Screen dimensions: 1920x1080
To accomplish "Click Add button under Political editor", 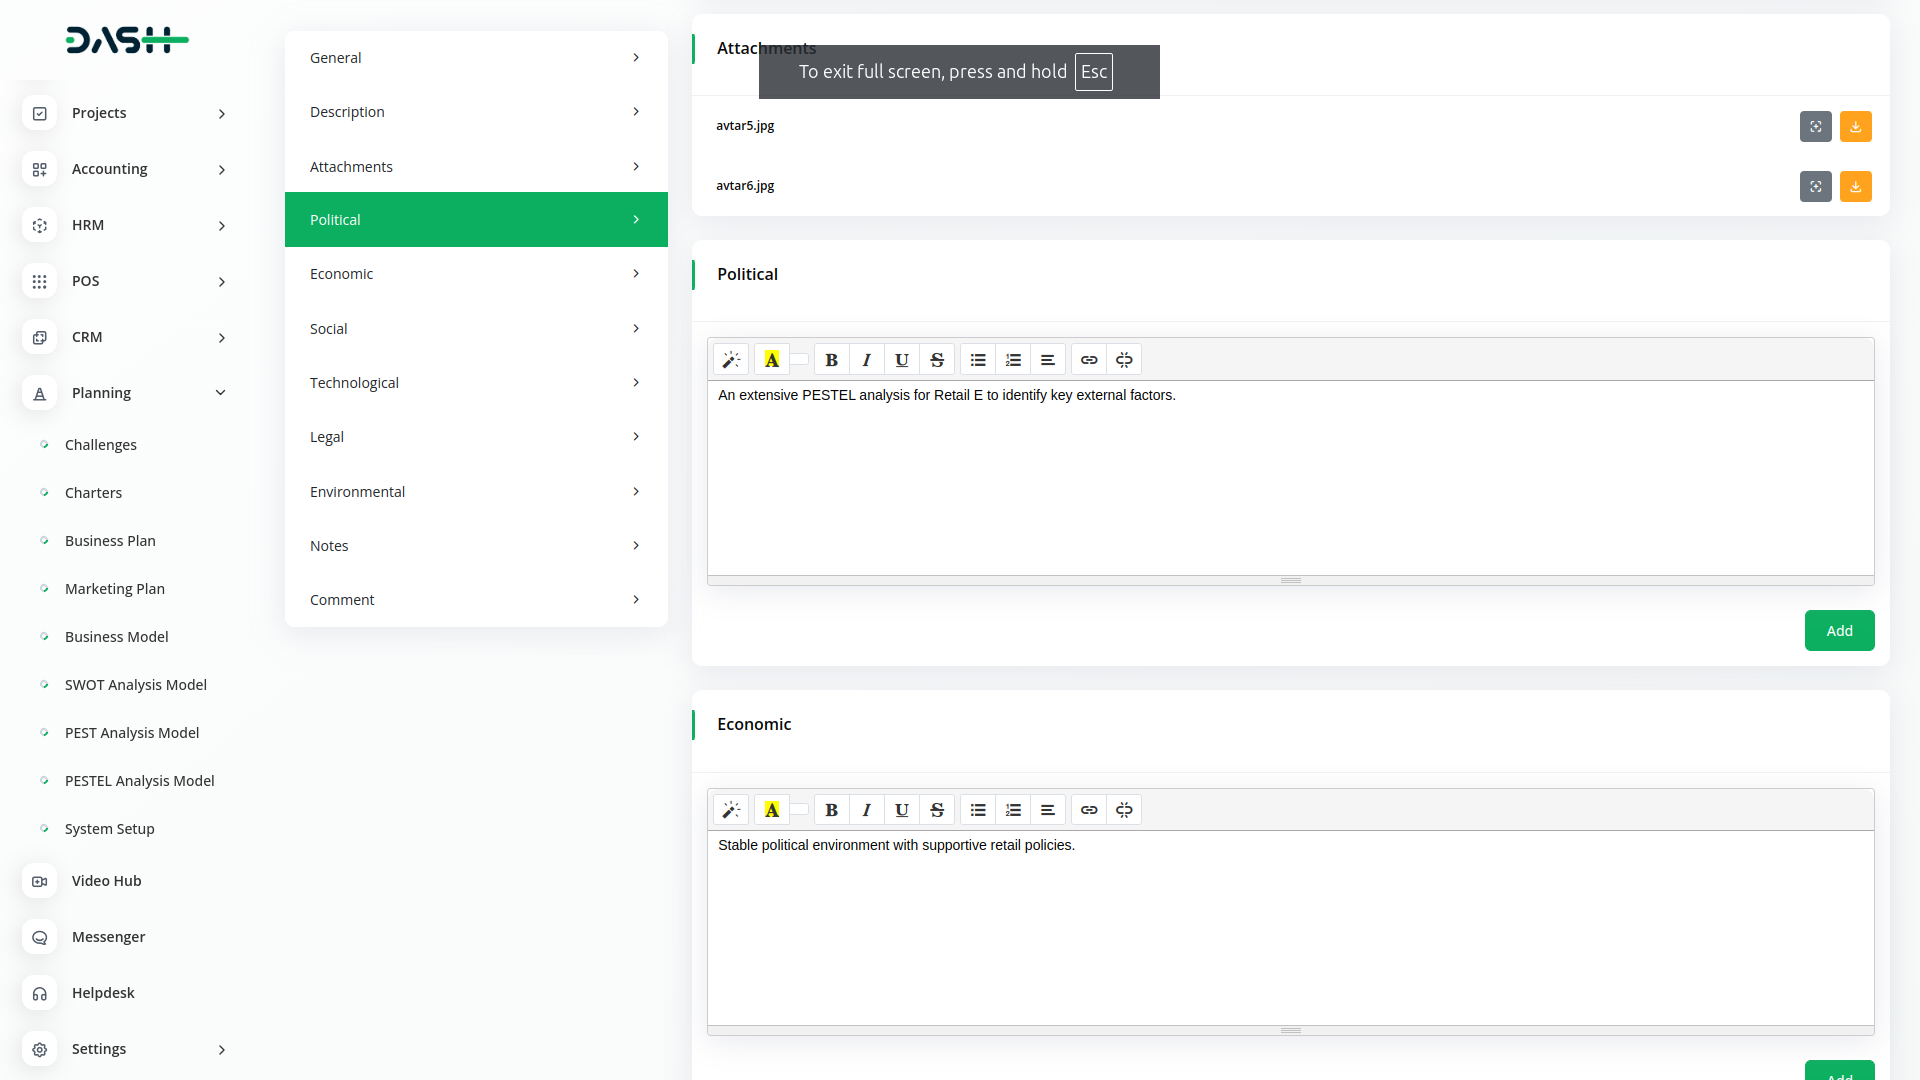I will click(1838, 631).
